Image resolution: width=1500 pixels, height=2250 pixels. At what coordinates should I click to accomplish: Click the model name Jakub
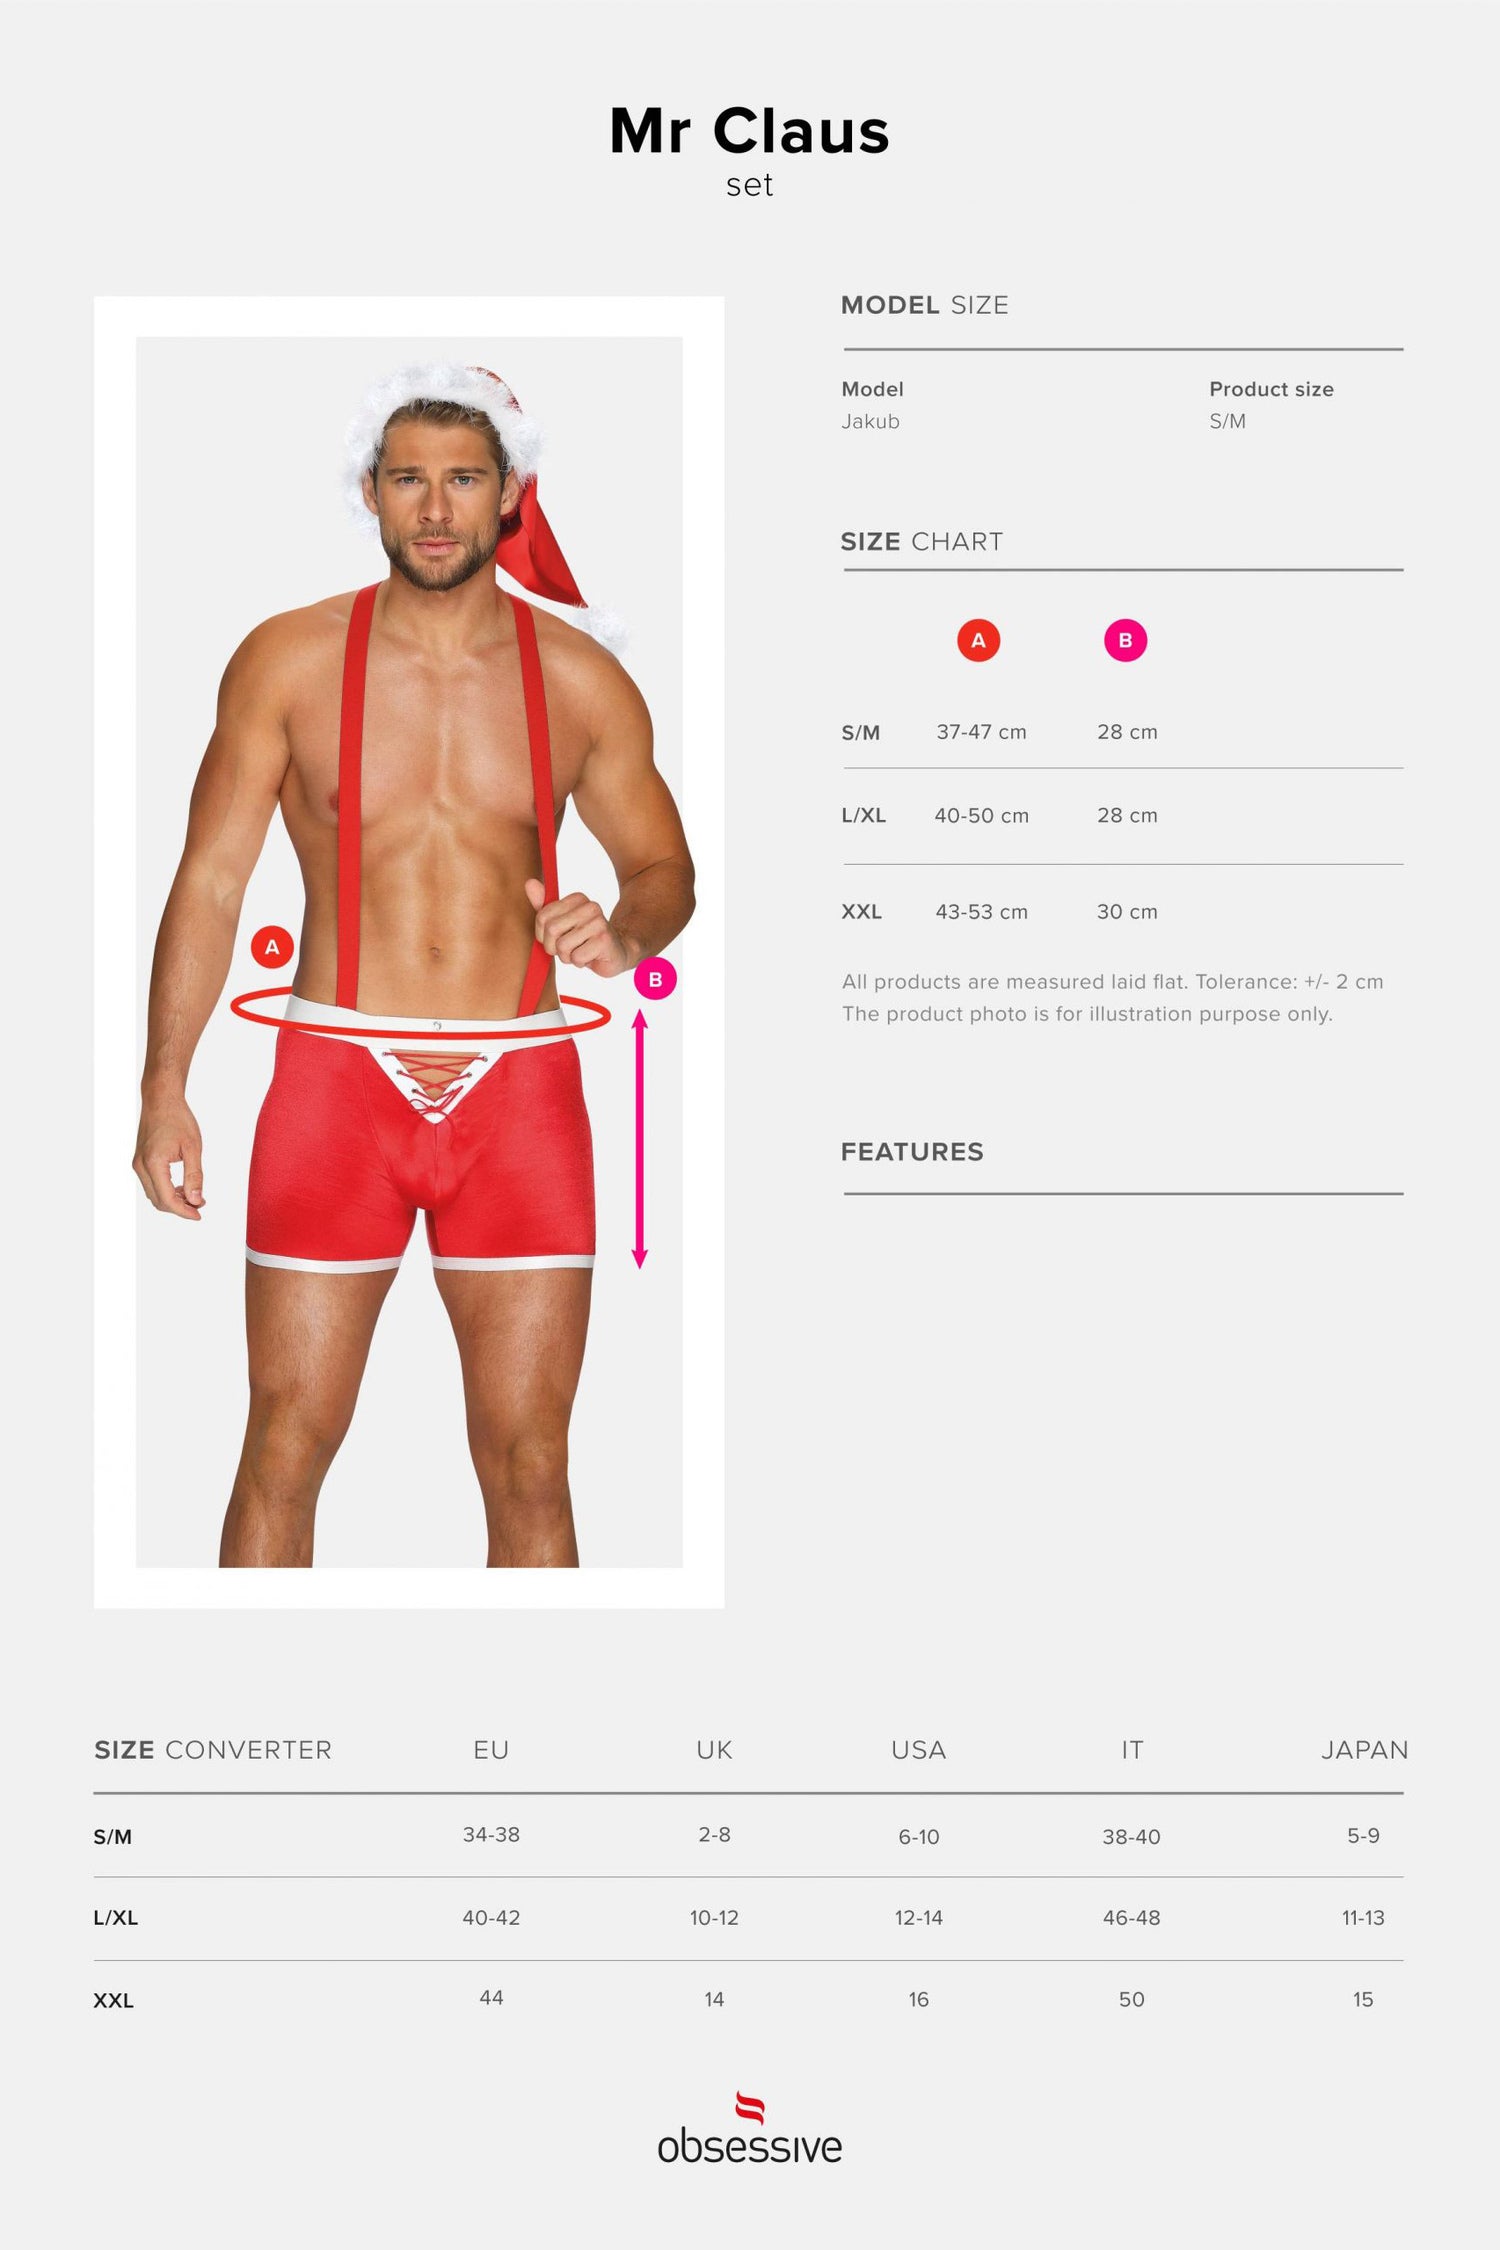pyautogui.click(x=870, y=422)
